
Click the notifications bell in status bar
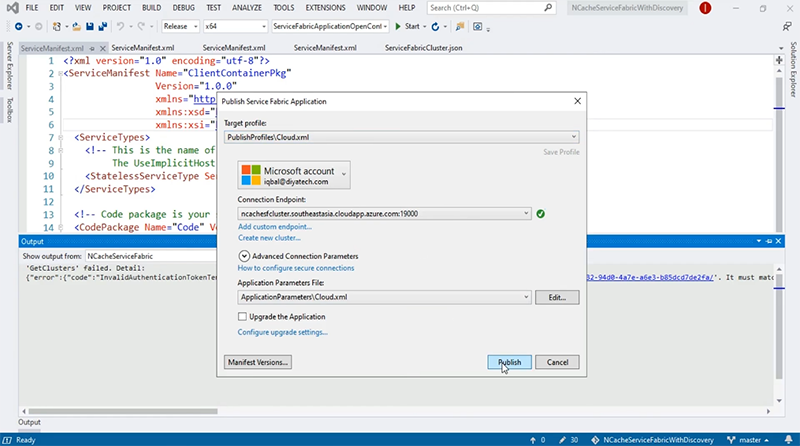789,440
